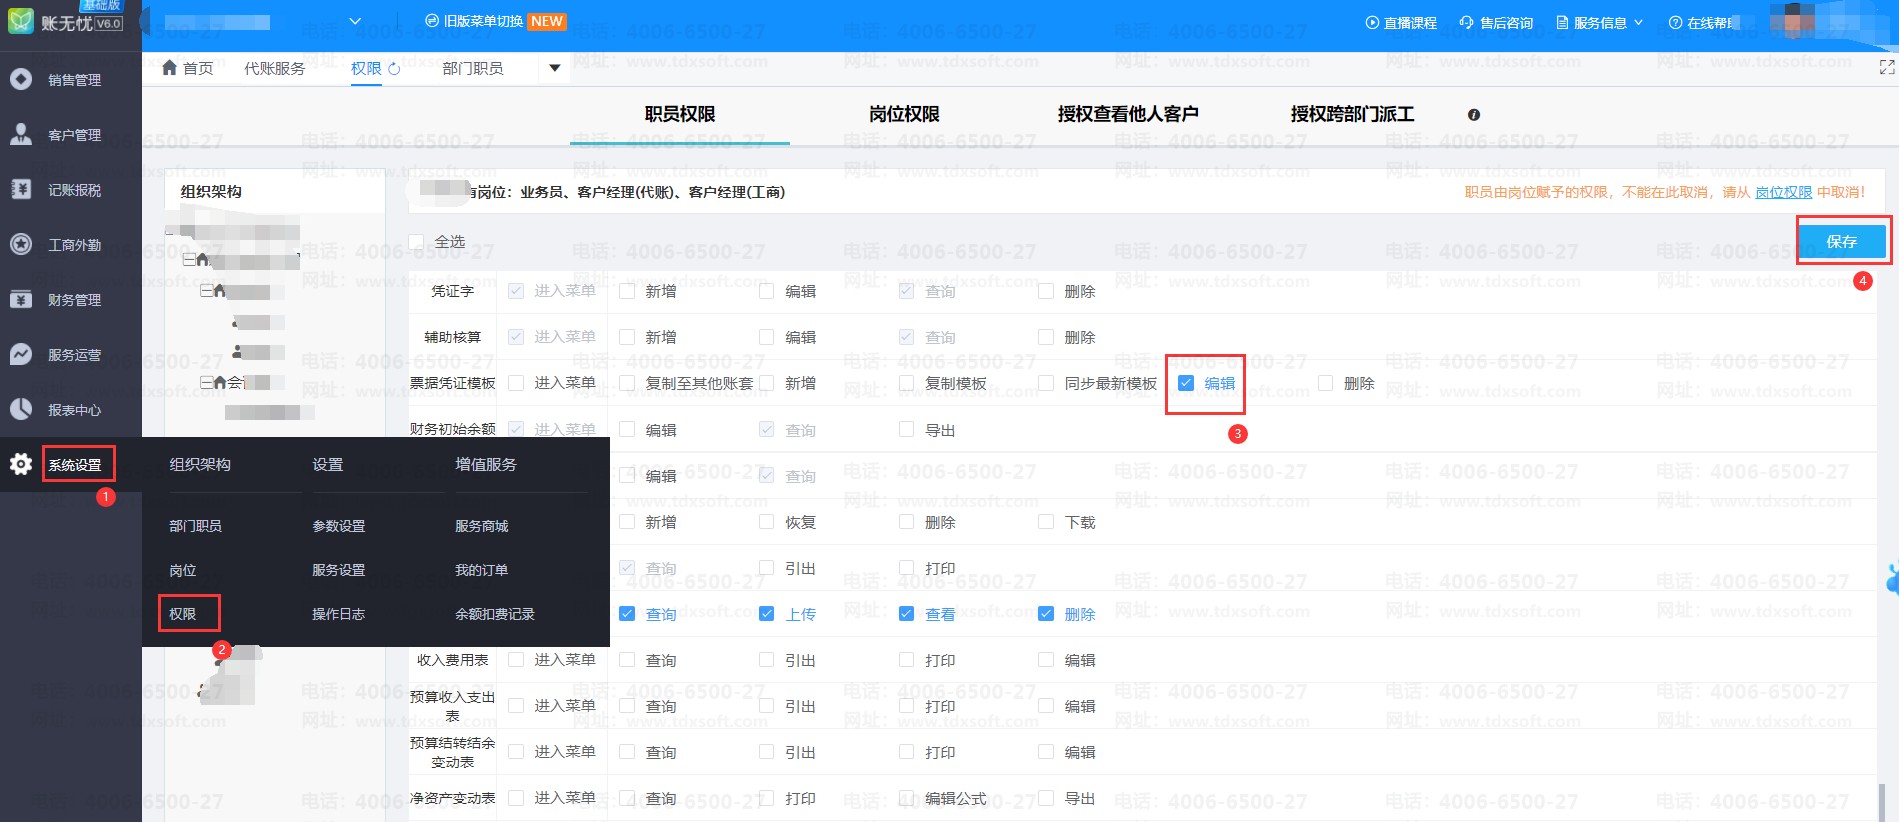Viewport: 1899px width, 822px height.
Task: Select 操作日志 in the 系统设置 menu
Action: click(x=338, y=614)
